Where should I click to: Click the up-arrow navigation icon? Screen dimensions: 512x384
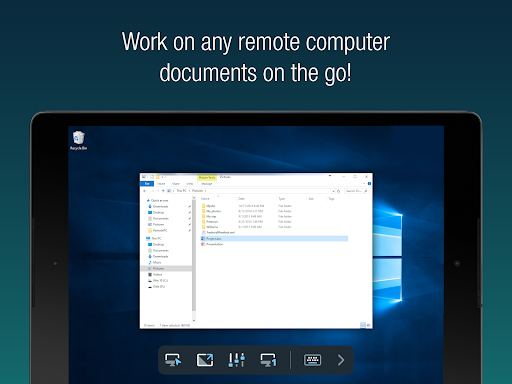(163, 191)
